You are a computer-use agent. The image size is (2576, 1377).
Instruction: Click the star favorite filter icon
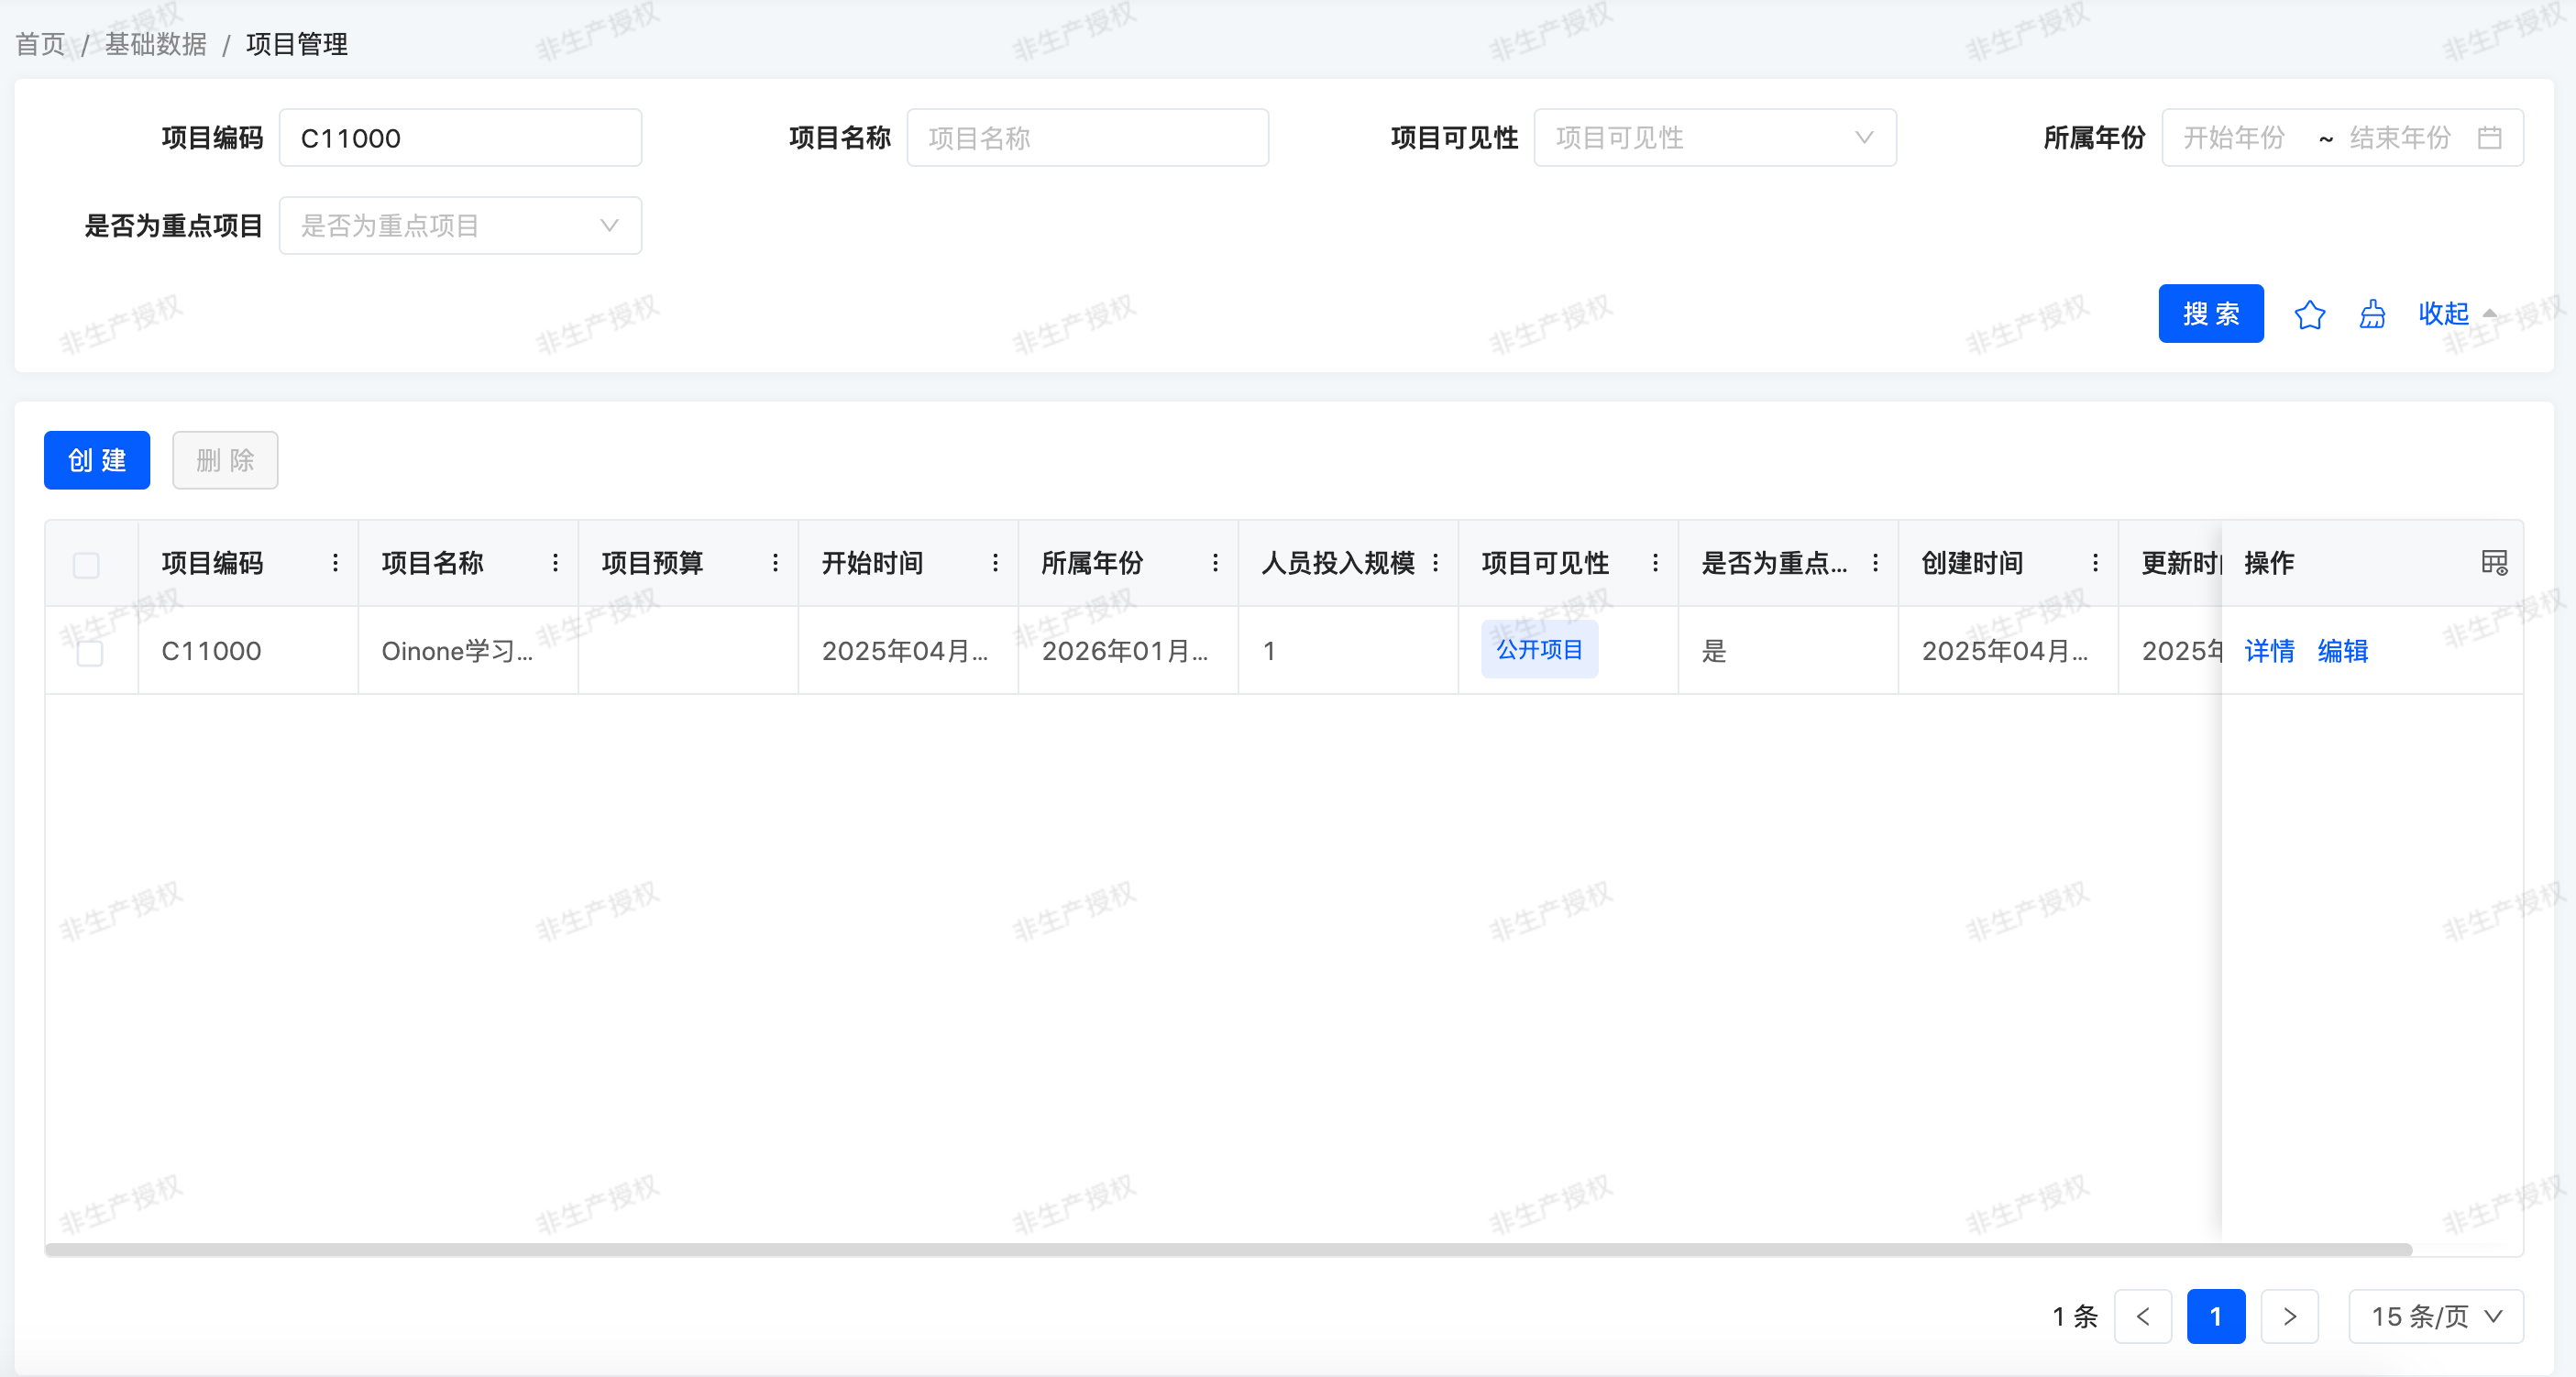(x=2309, y=315)
